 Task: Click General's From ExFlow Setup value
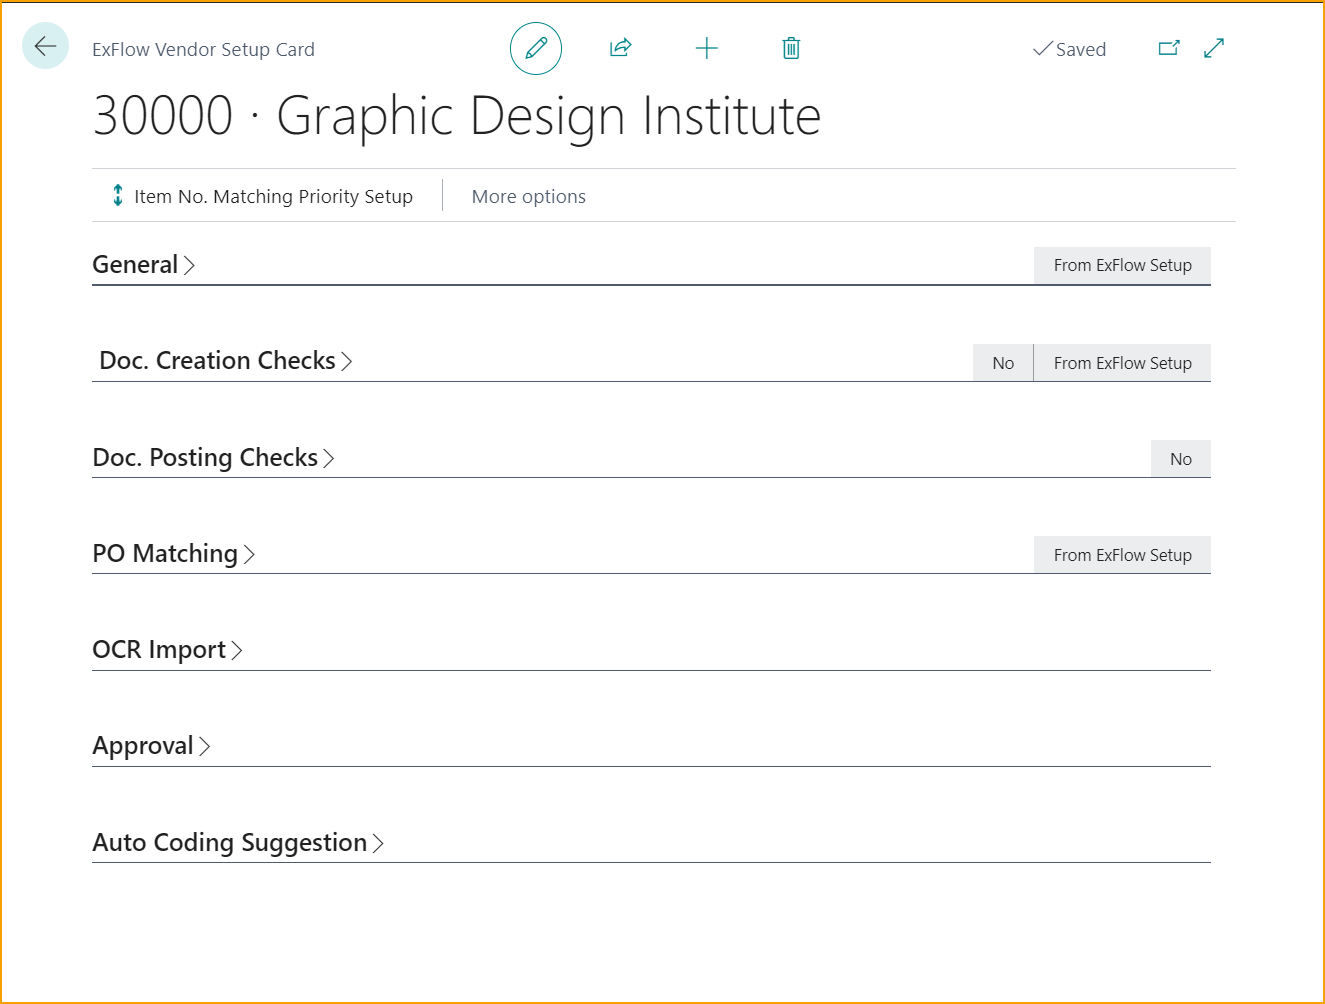(1122, 265)
